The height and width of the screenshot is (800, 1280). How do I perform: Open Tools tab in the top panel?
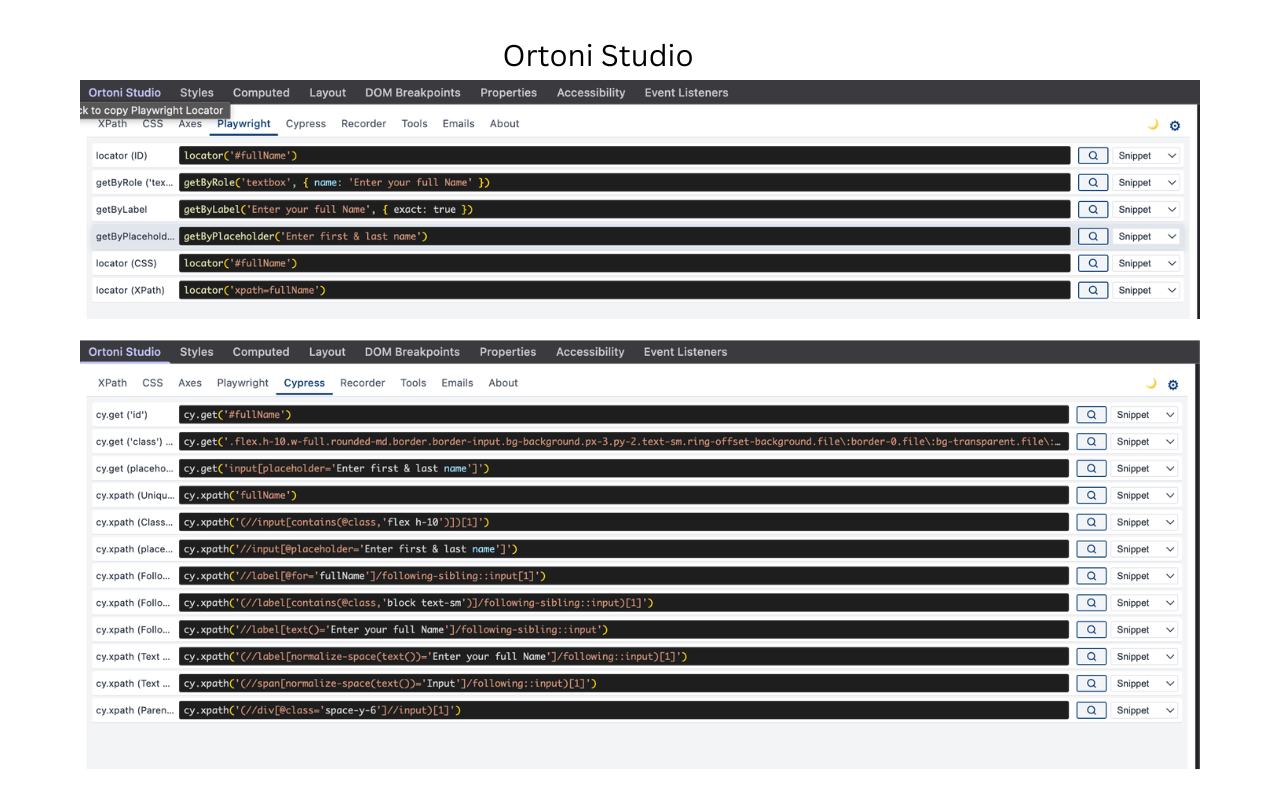(x=415, y=124)
